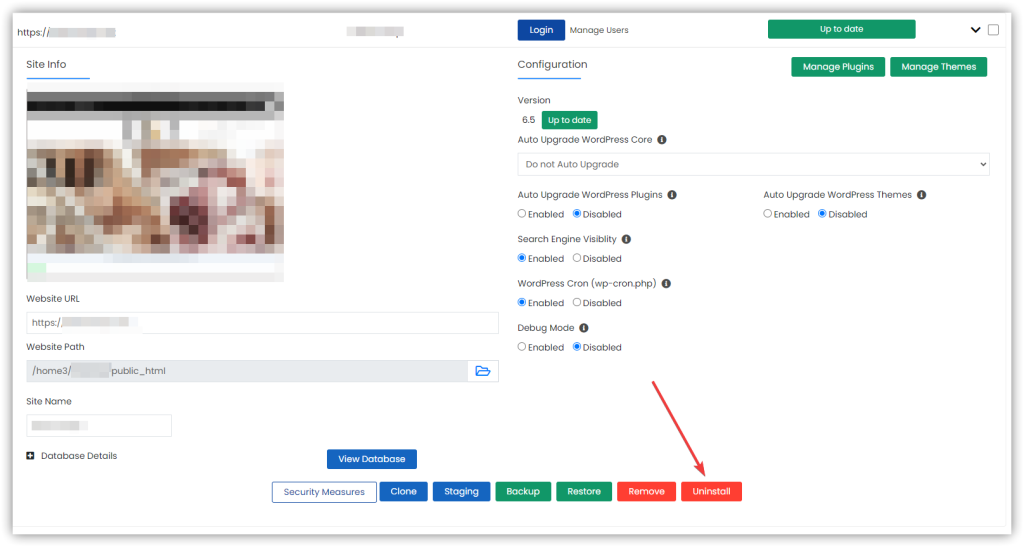Collapse site panel with chevron arrow
The image size is (1024, 547).
(x=976, y=29)
